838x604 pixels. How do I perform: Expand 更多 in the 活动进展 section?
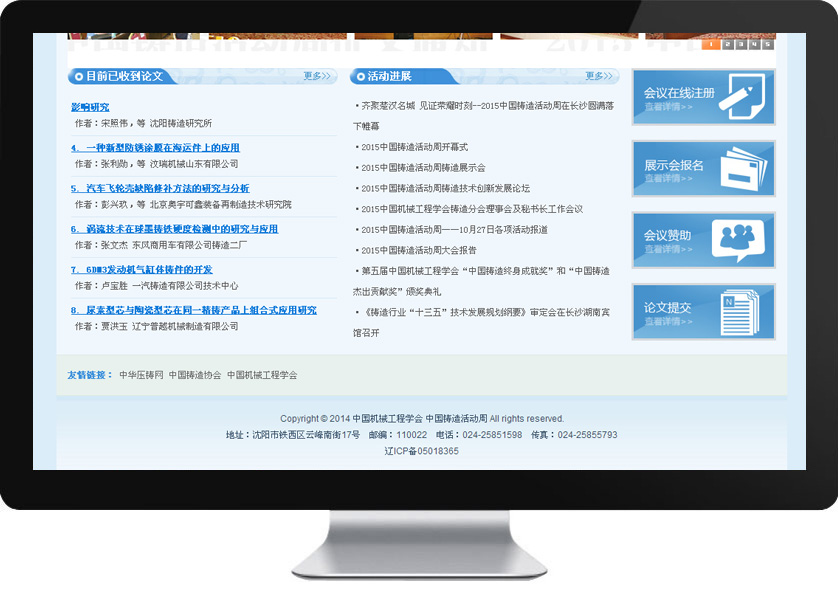[x=598, y=76]
